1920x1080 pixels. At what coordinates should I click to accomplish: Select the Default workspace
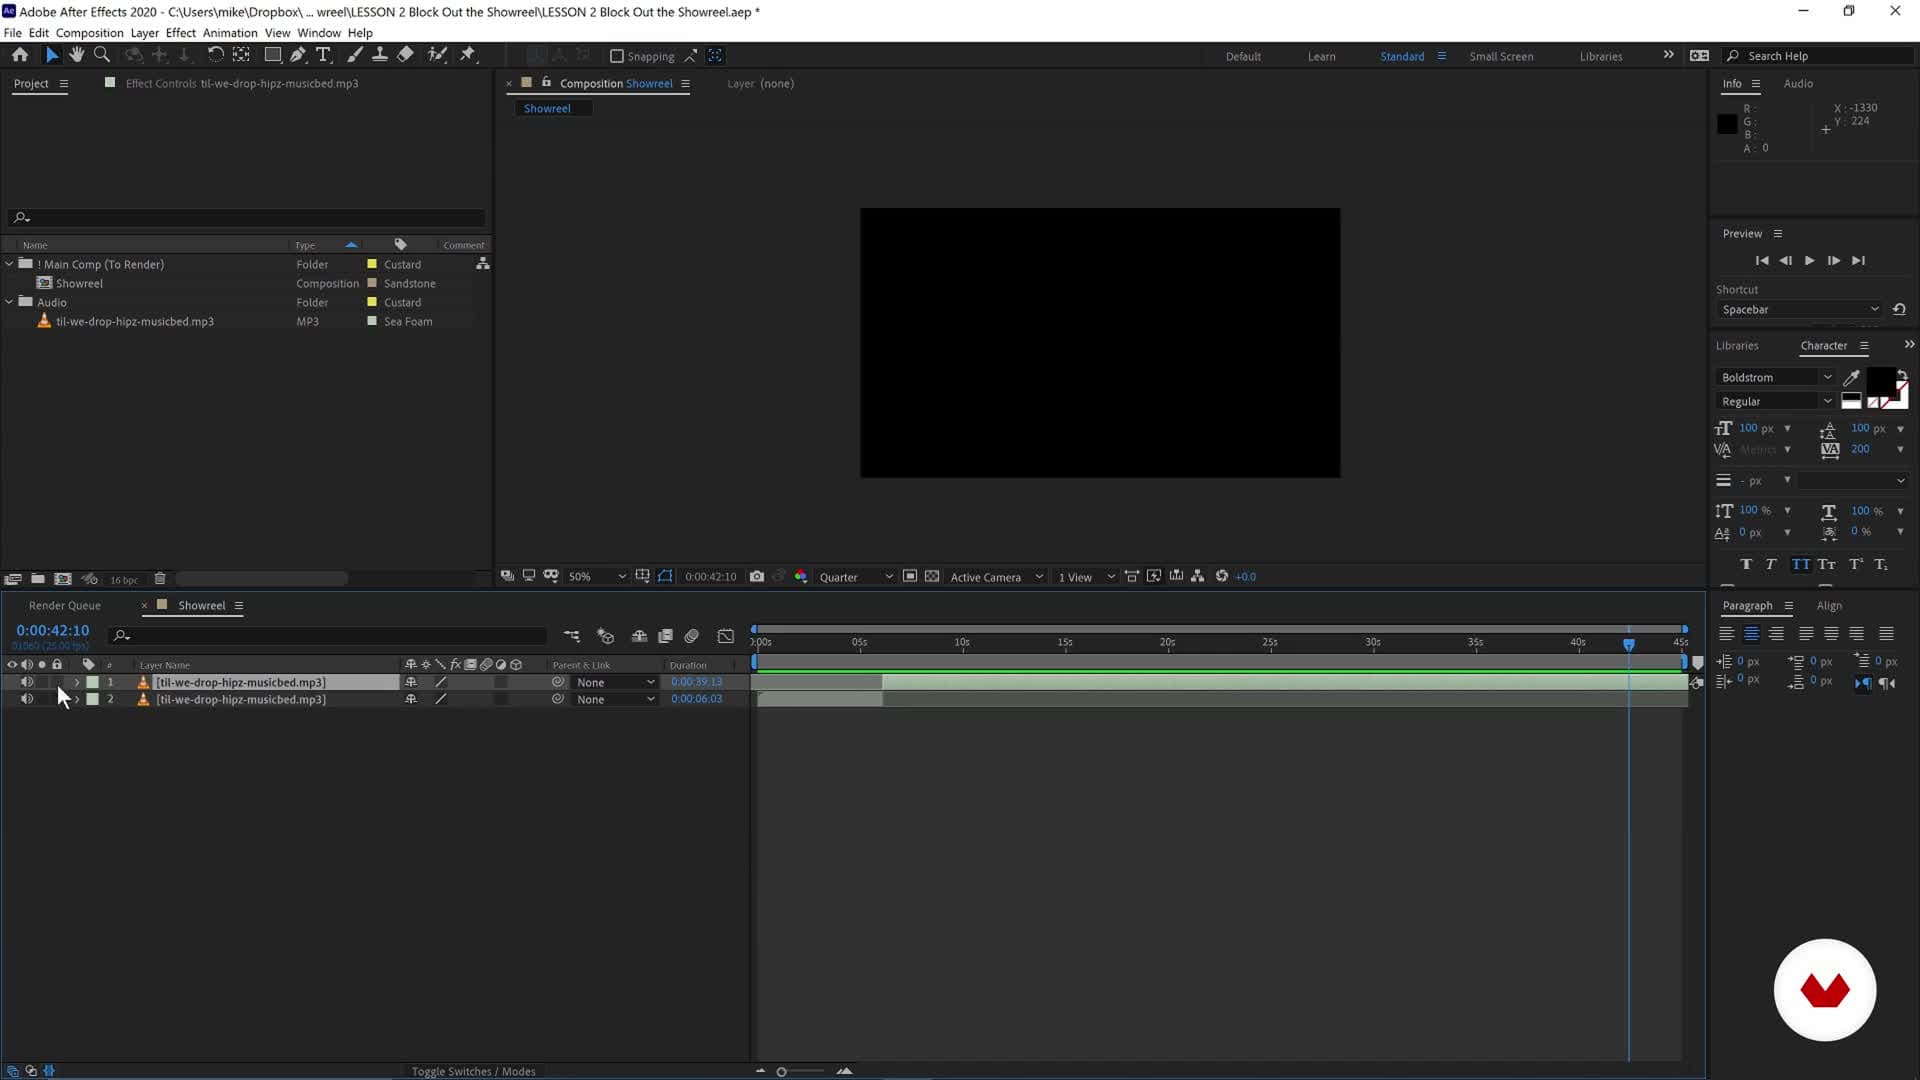[x=1243, y=56]
